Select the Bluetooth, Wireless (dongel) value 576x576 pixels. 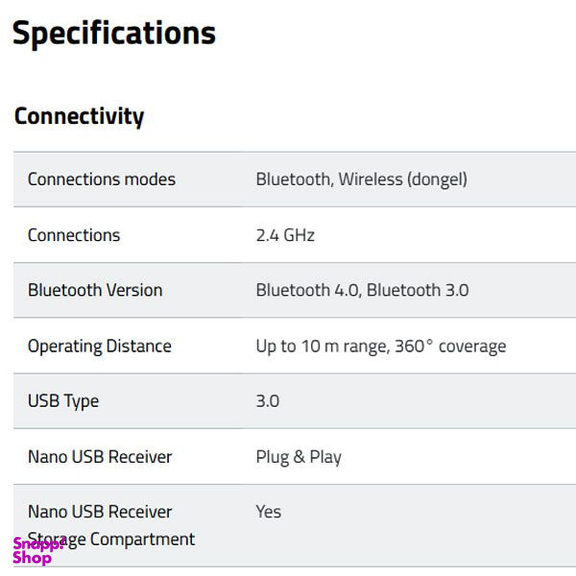[362, 180]
